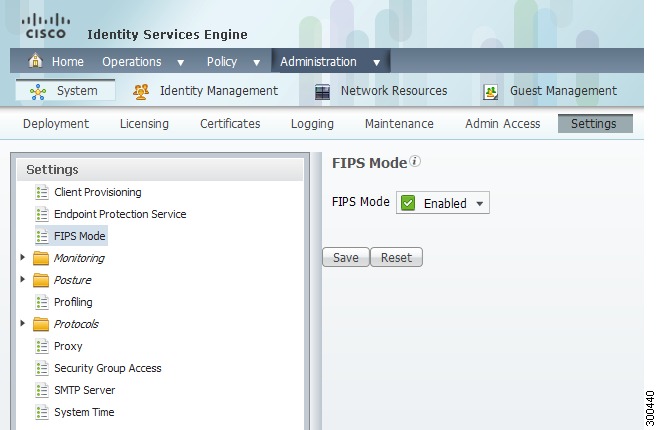Image resolution: width=657 pixels, height=430 pixels.
Task: Select FIPS Mode in Settings tree
Action: click(80, 236)
